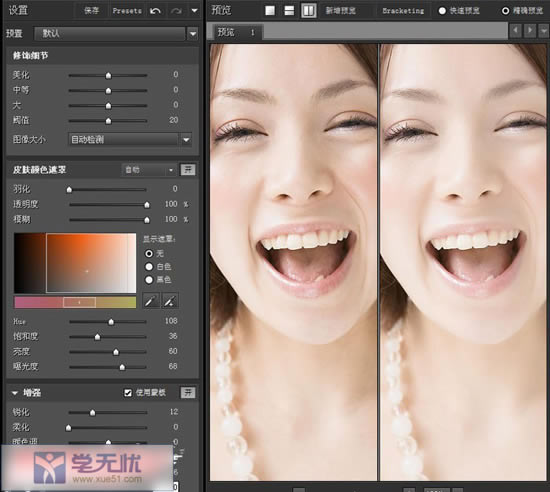The width and height of the screenshot is (550, 492).
Task: Click the Hue slider handle
Action: (x=111, y=322)
